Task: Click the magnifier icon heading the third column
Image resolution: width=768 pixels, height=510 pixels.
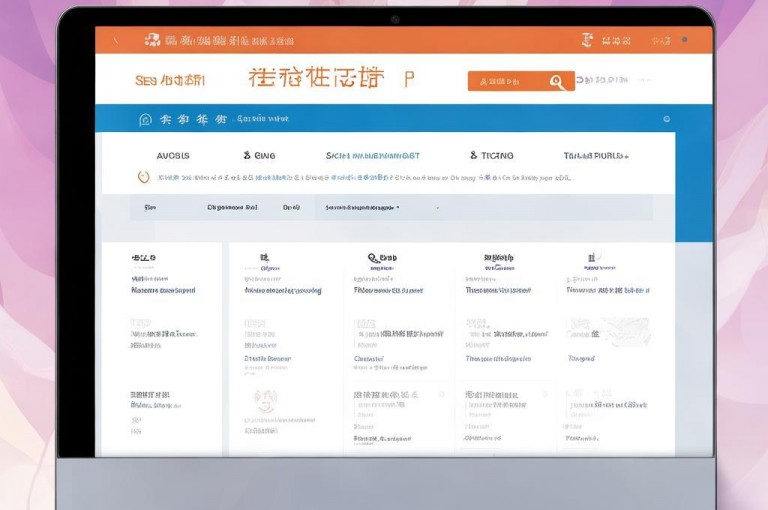Action: (x=373, y=258)
